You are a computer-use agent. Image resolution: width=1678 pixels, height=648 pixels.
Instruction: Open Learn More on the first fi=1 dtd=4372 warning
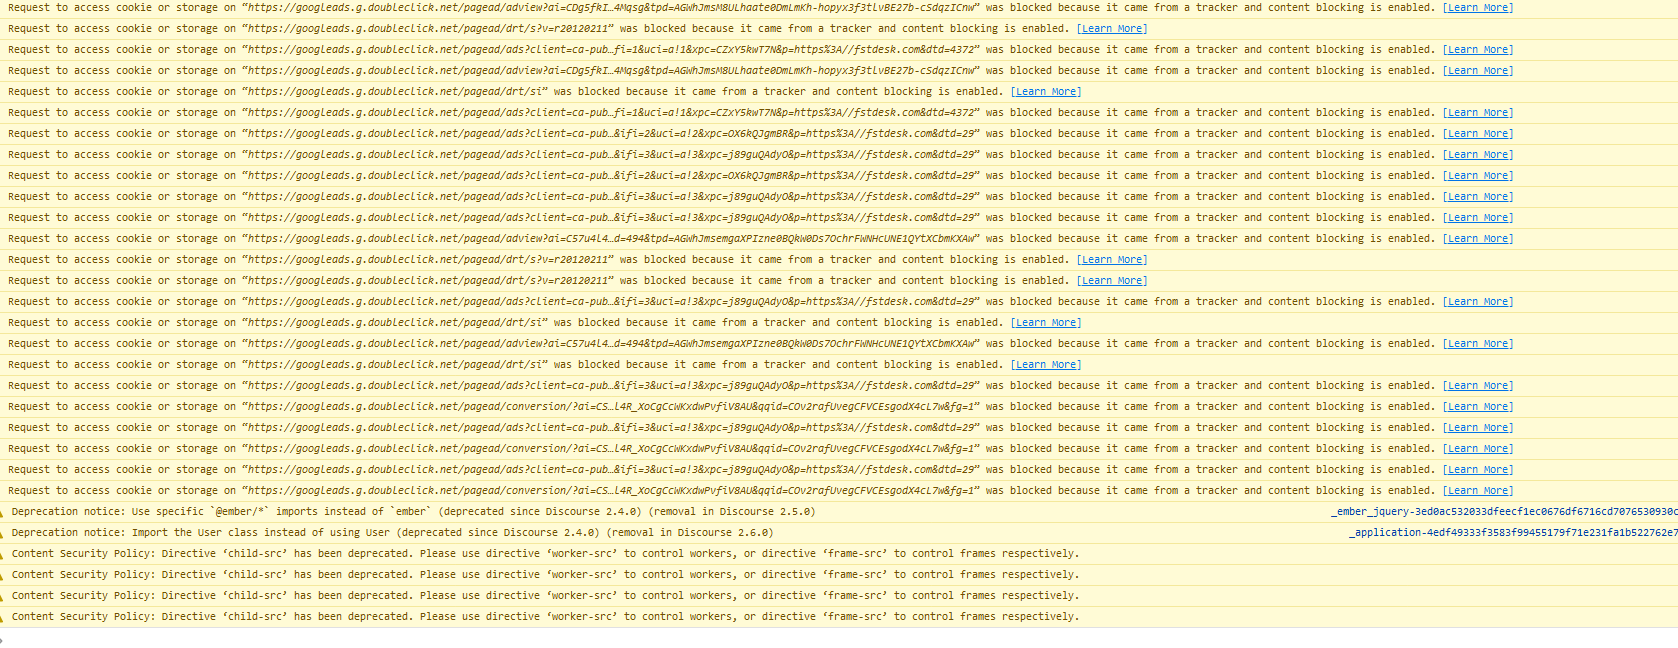tap(1477, 49)
